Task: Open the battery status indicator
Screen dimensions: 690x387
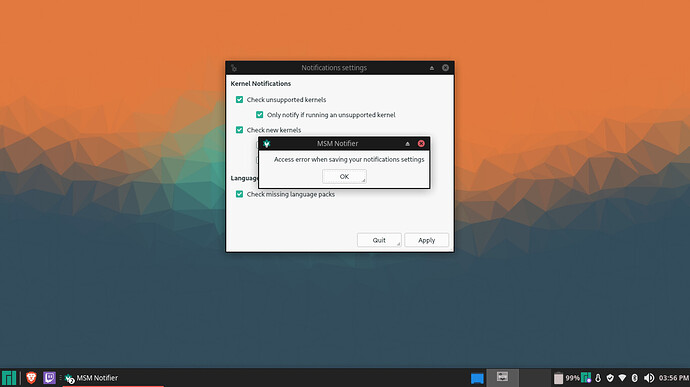Action: pos(567,378)
